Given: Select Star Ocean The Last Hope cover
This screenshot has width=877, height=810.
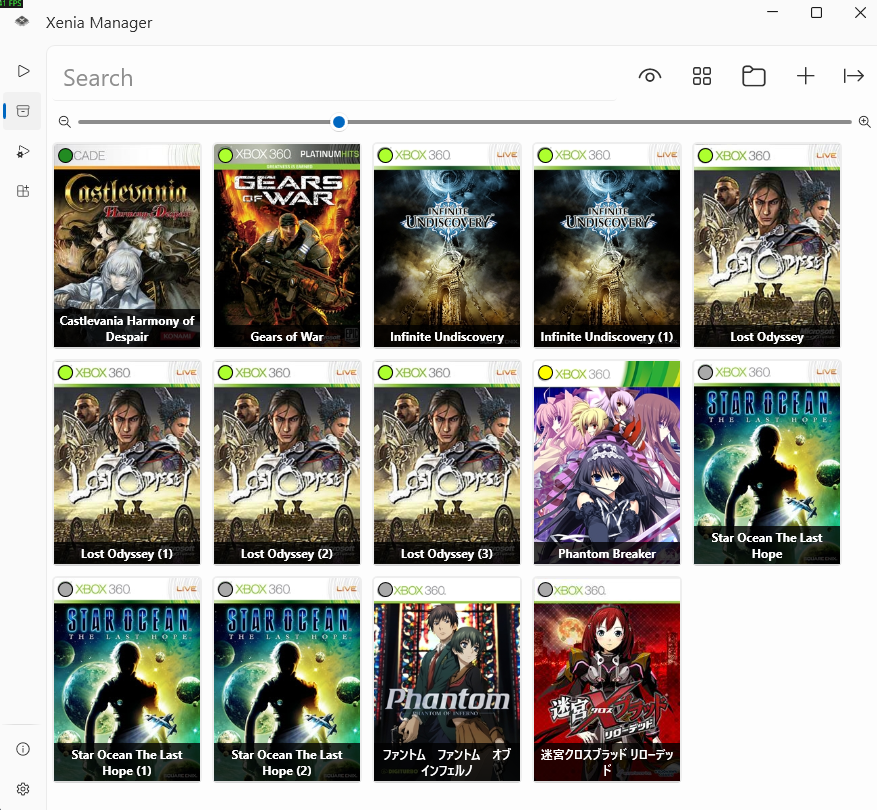Looking at the screenshot, I should pos(767,463).
